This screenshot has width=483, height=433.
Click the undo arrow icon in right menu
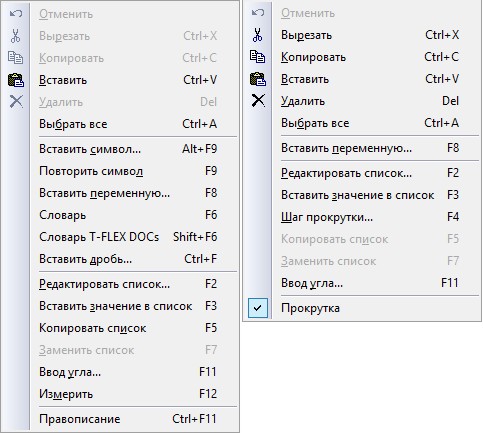tap(258, 13)
